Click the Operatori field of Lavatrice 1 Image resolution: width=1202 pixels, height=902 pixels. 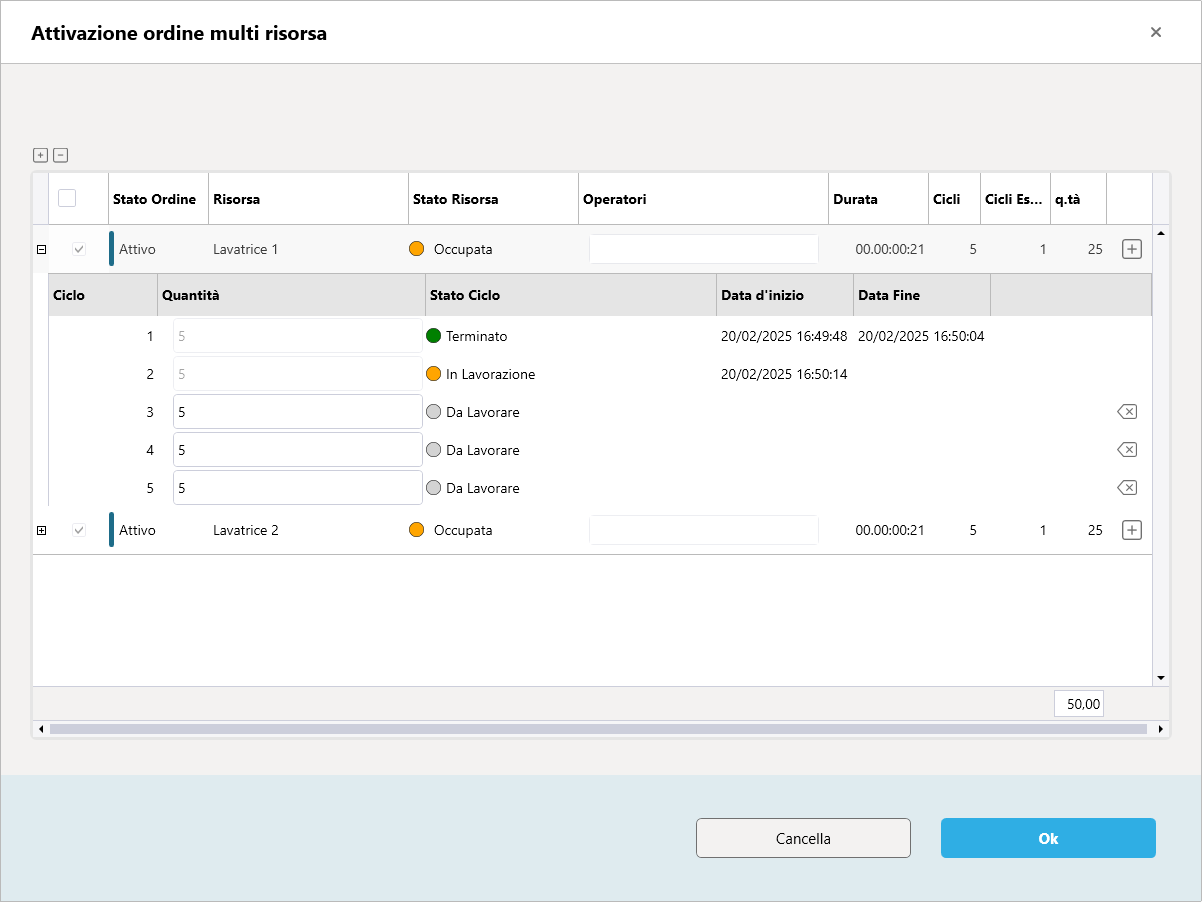tap(704, 249)
